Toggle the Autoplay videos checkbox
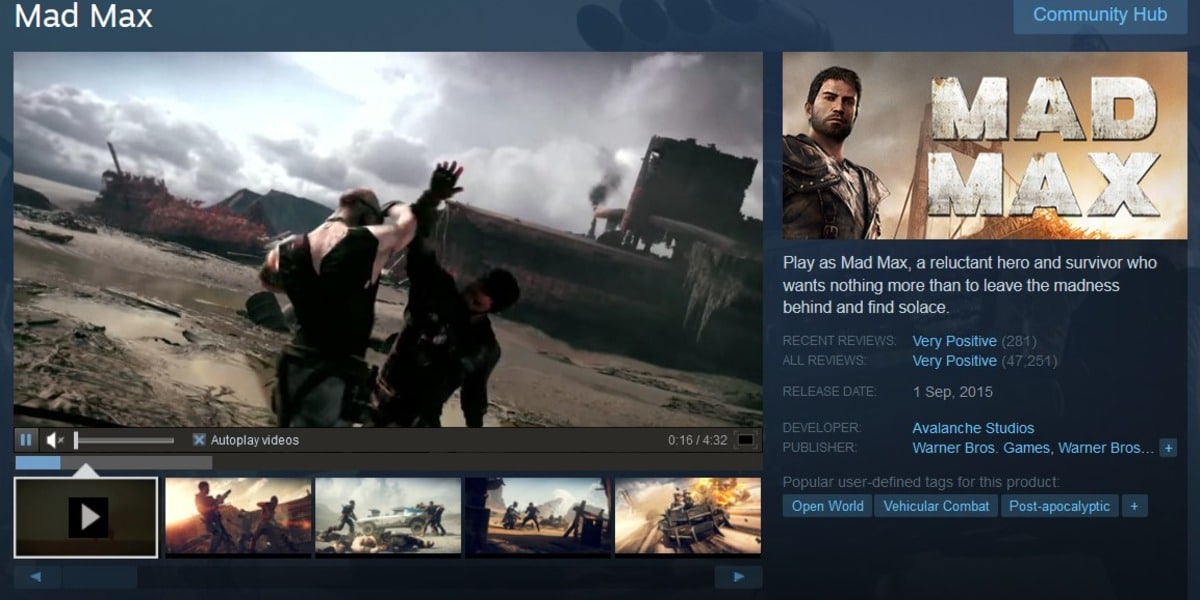The width and height of the screenshot is (1200, 600). click(199, 440)
